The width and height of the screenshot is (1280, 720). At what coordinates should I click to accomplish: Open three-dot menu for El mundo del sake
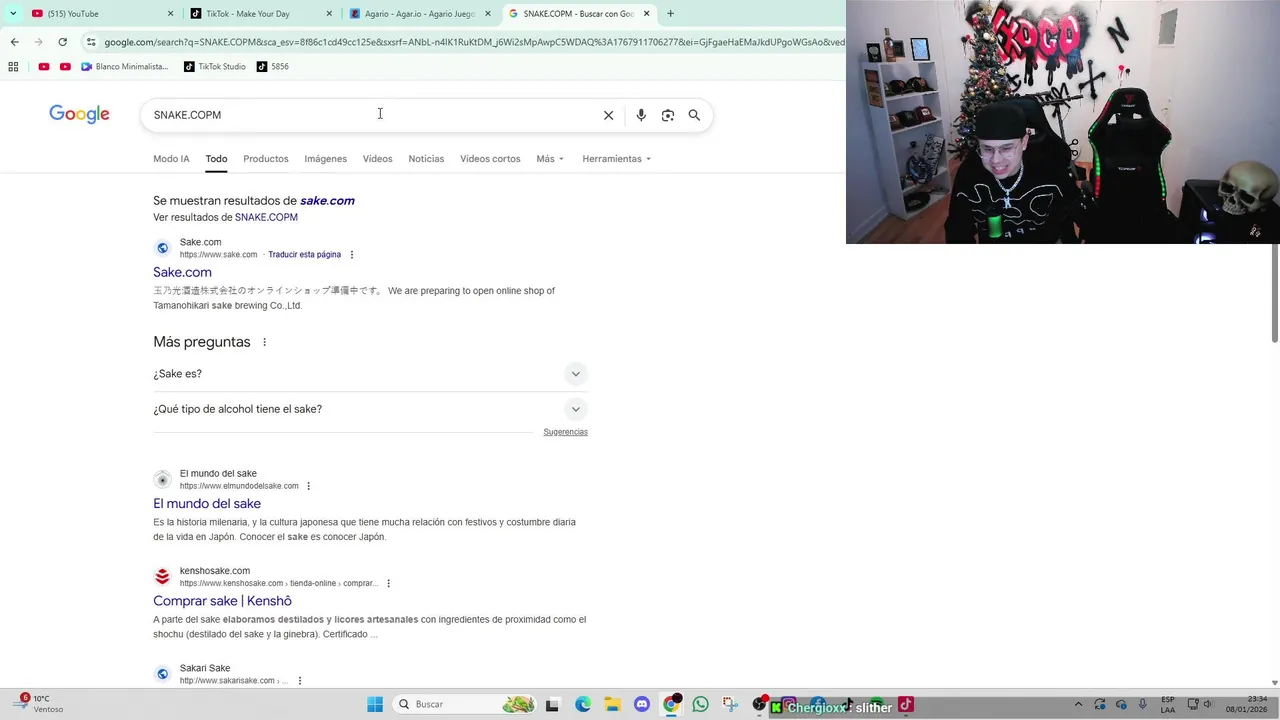click(x=308, y=486)
